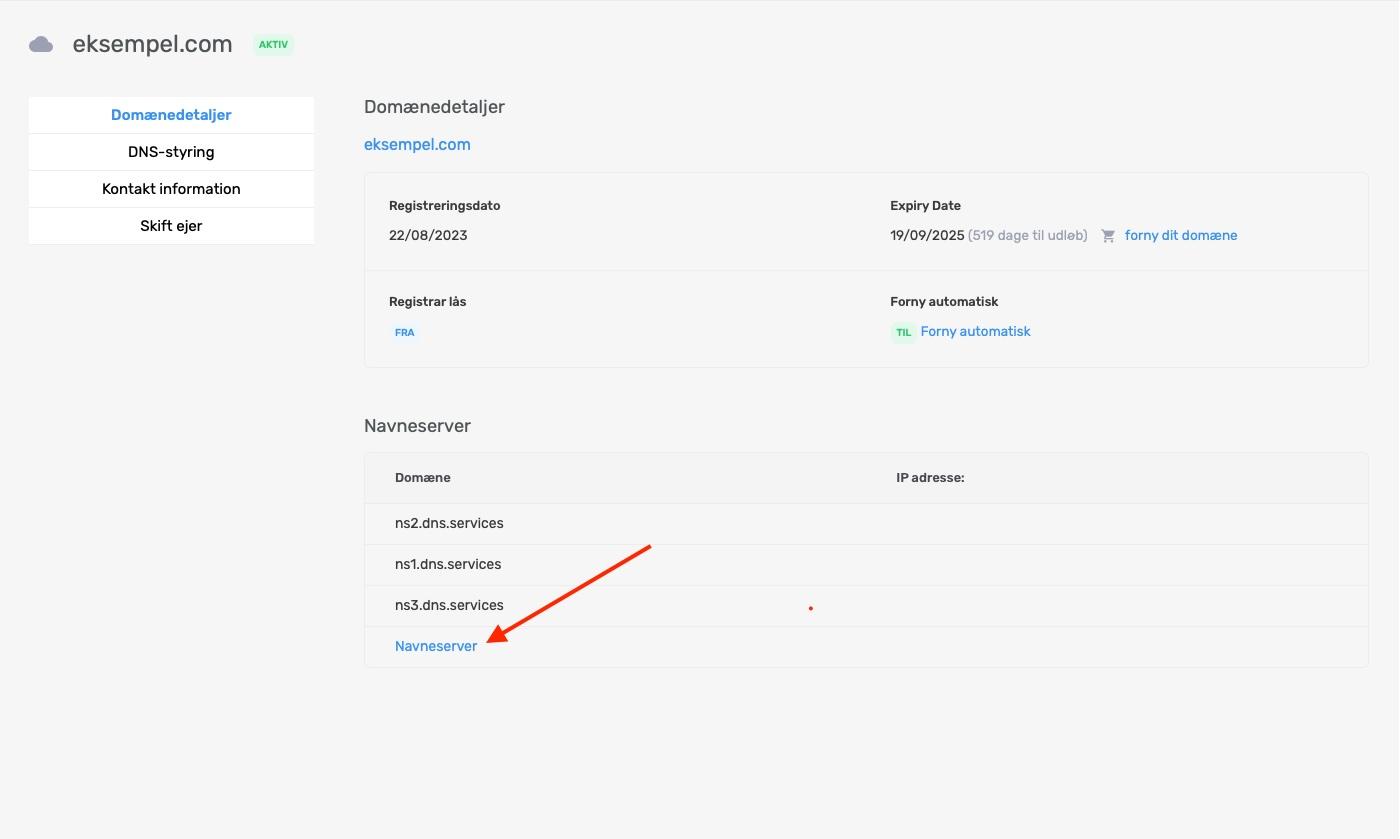Click the blue Navneserver link below the list
This screenshot has height=839, width=1400.
436,646
